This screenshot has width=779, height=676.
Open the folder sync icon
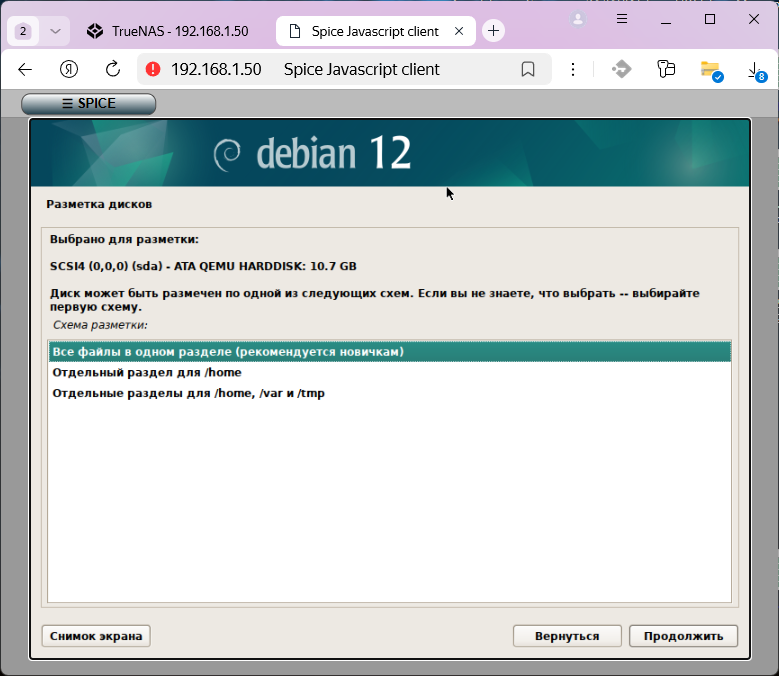711,71
